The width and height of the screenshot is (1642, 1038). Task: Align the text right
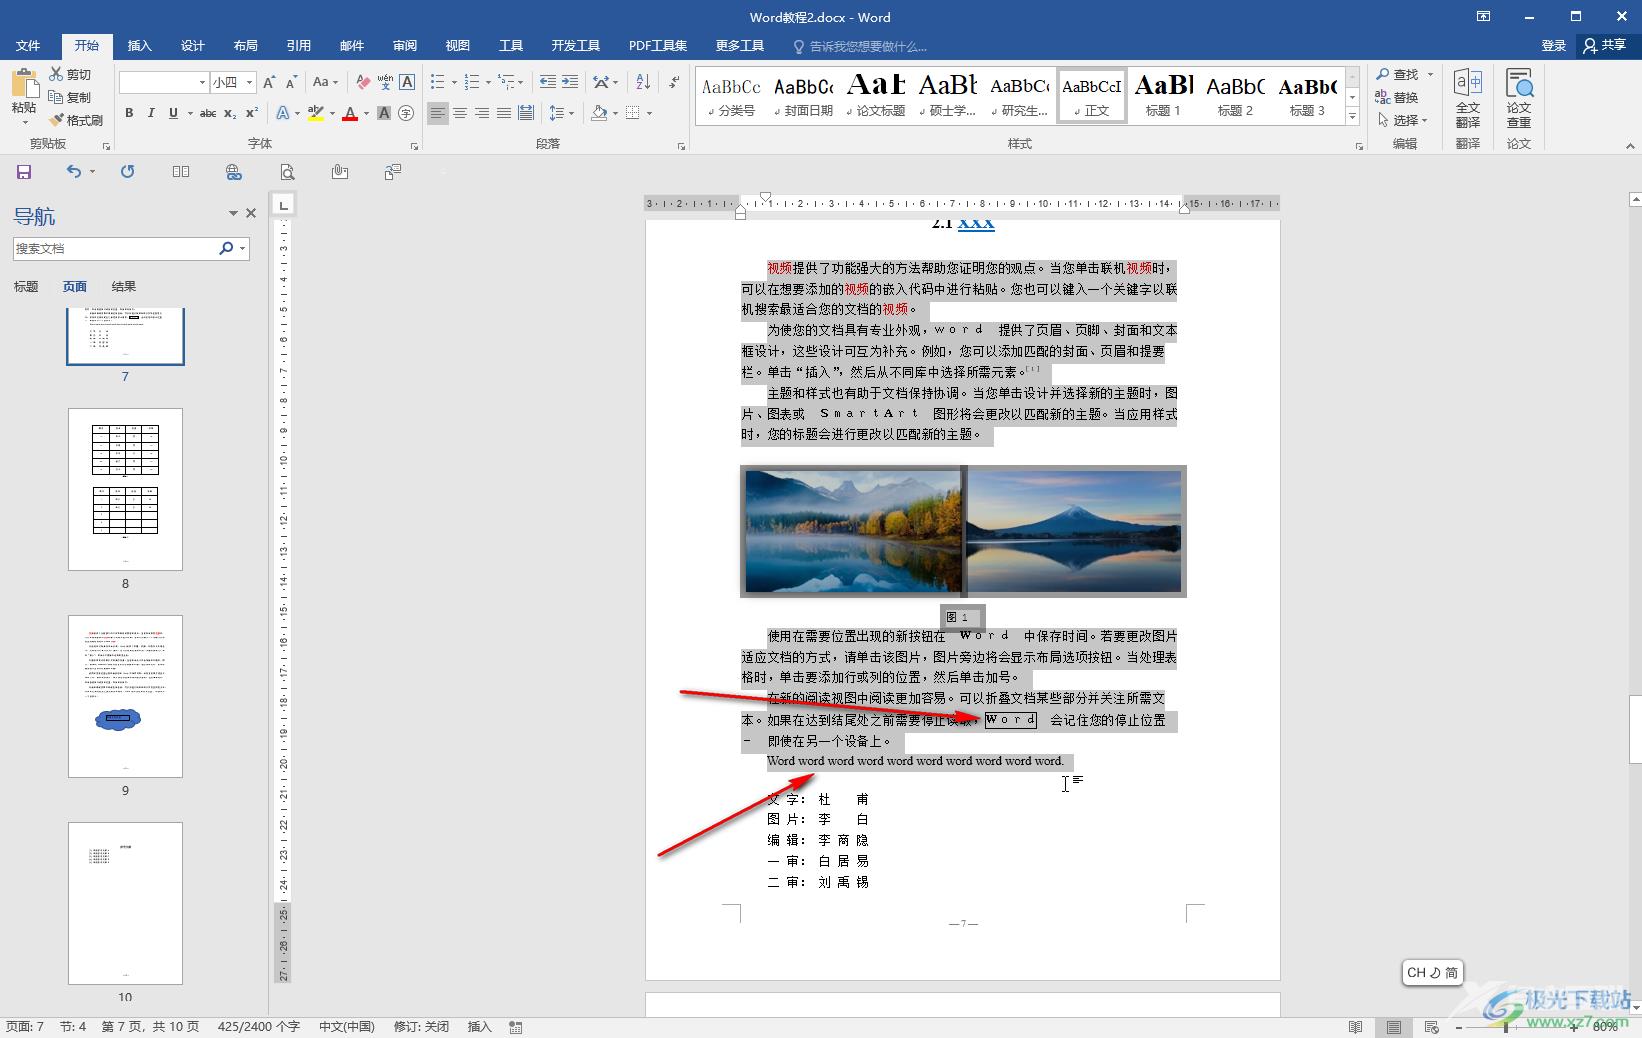pos(482,113)
